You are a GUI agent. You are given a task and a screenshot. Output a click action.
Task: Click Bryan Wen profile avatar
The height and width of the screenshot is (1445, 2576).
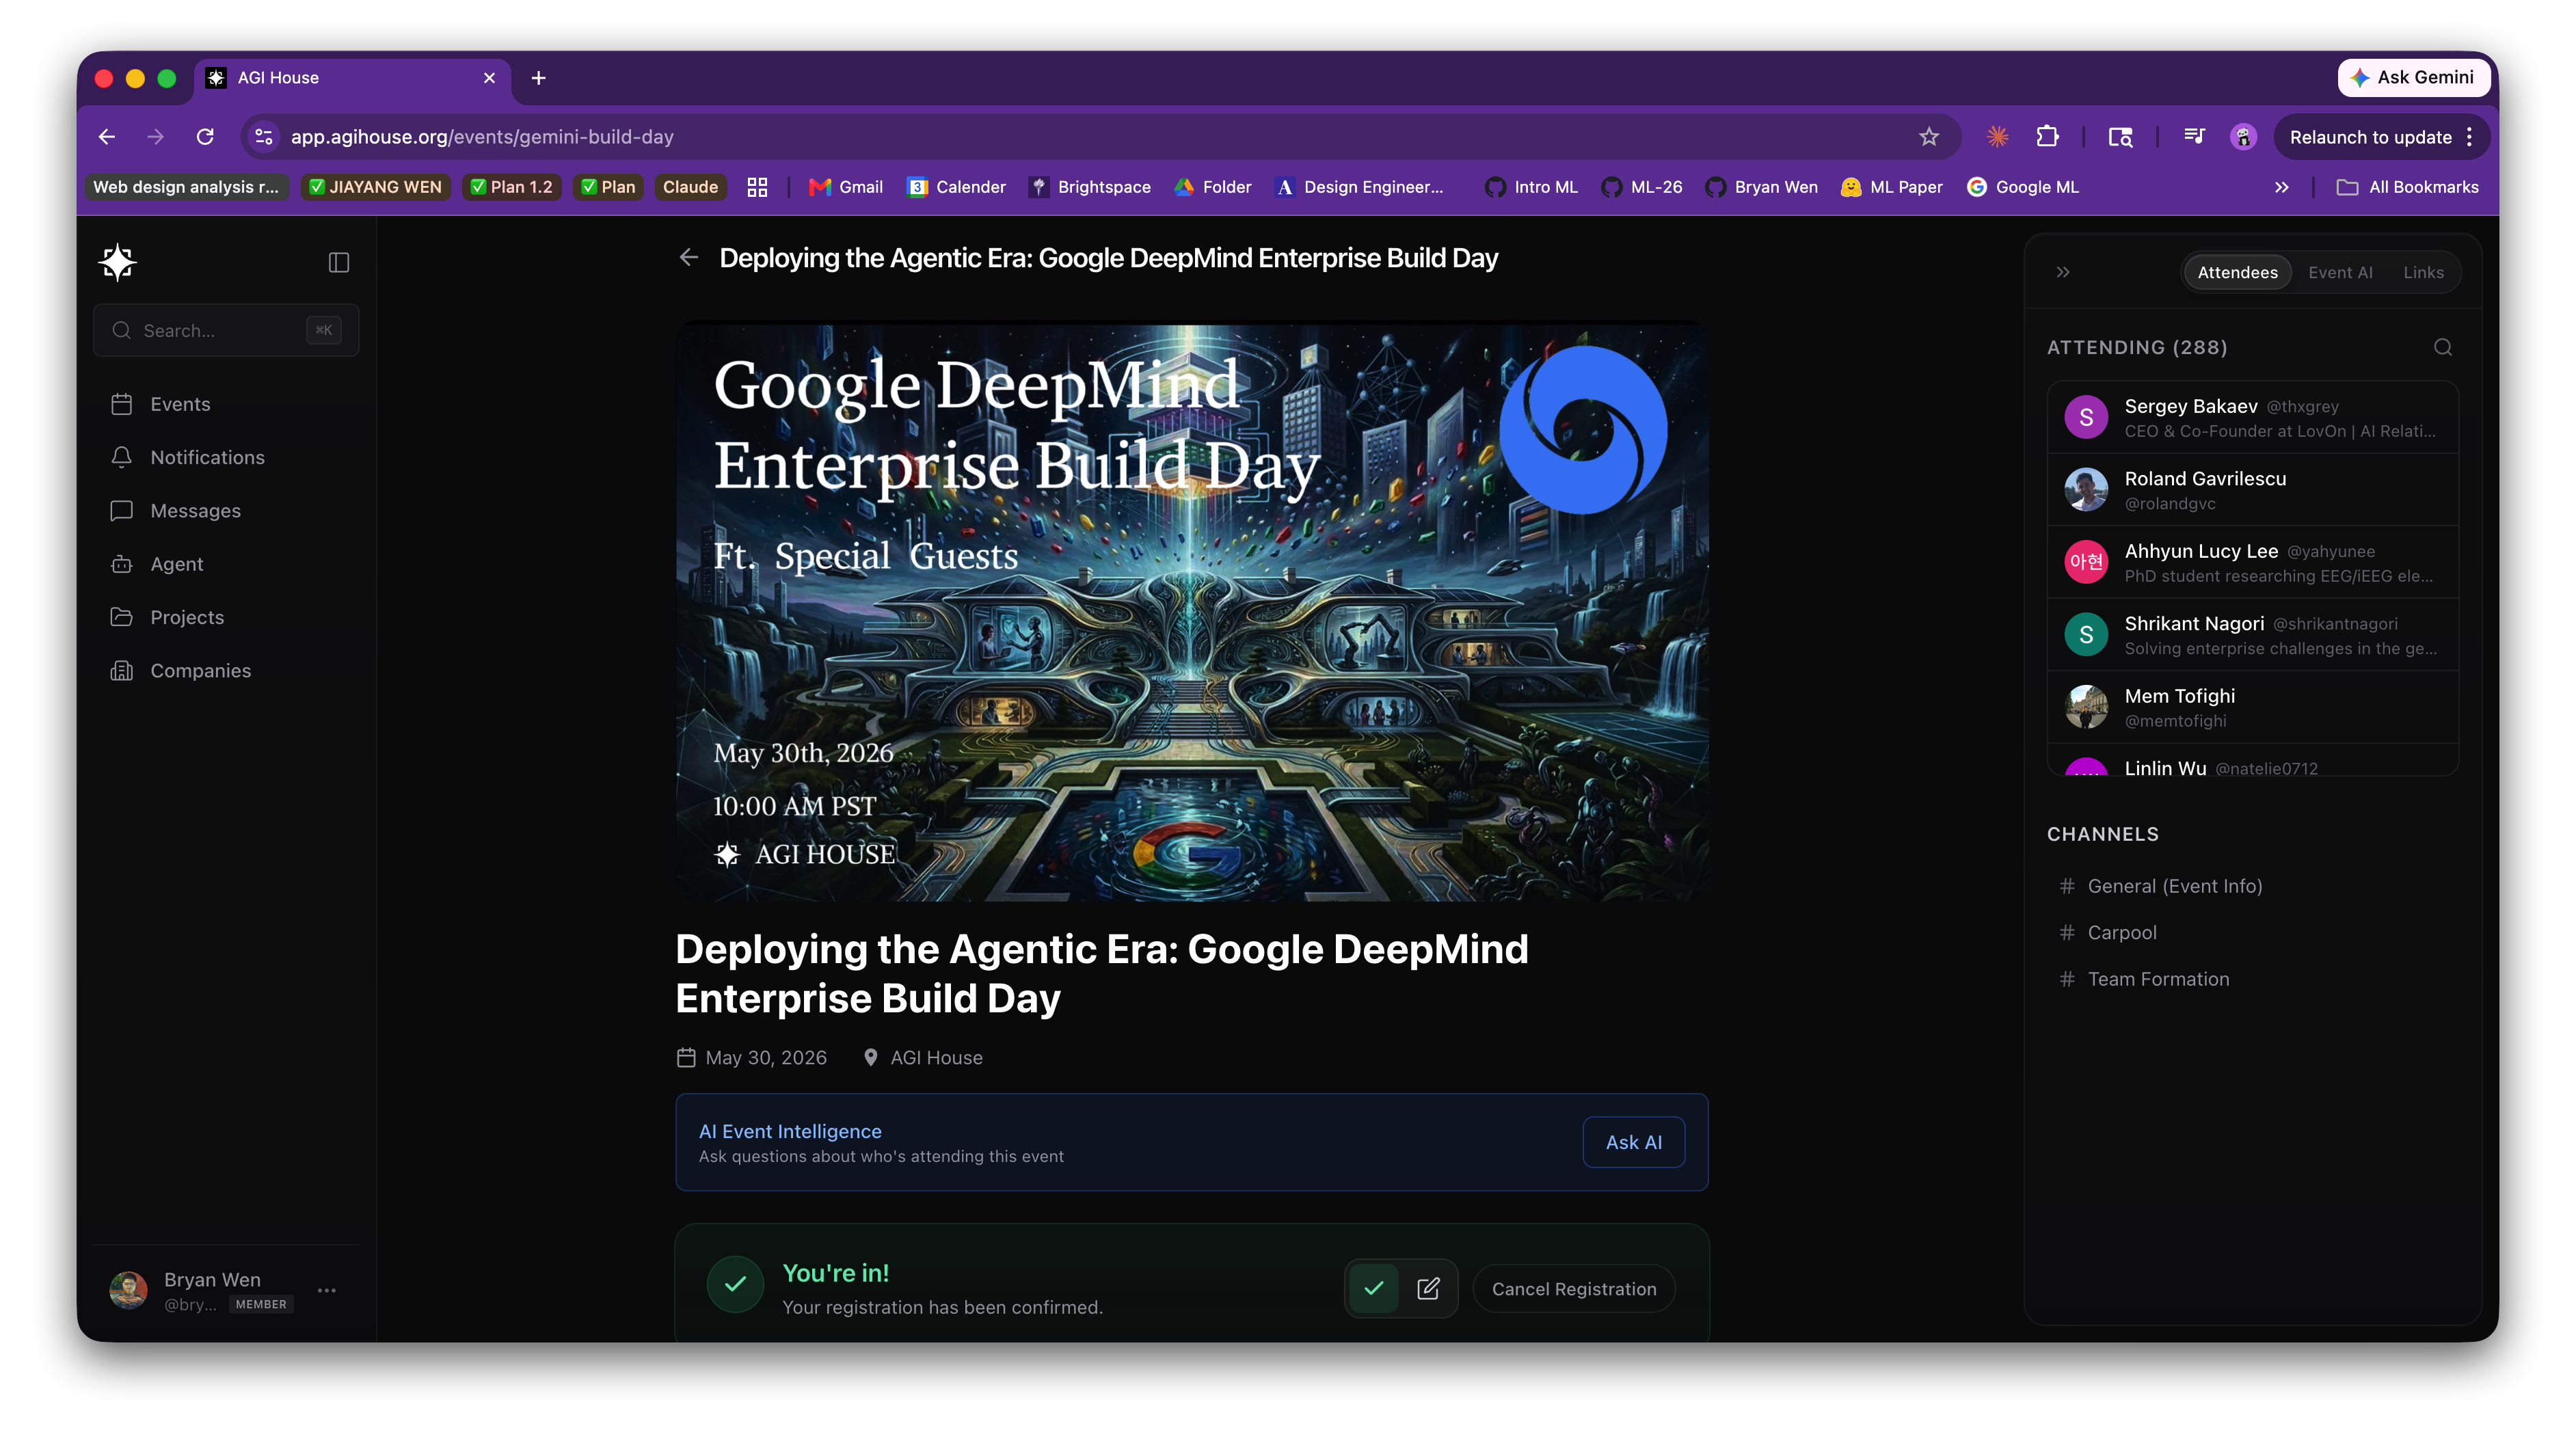pos(128,1290)
